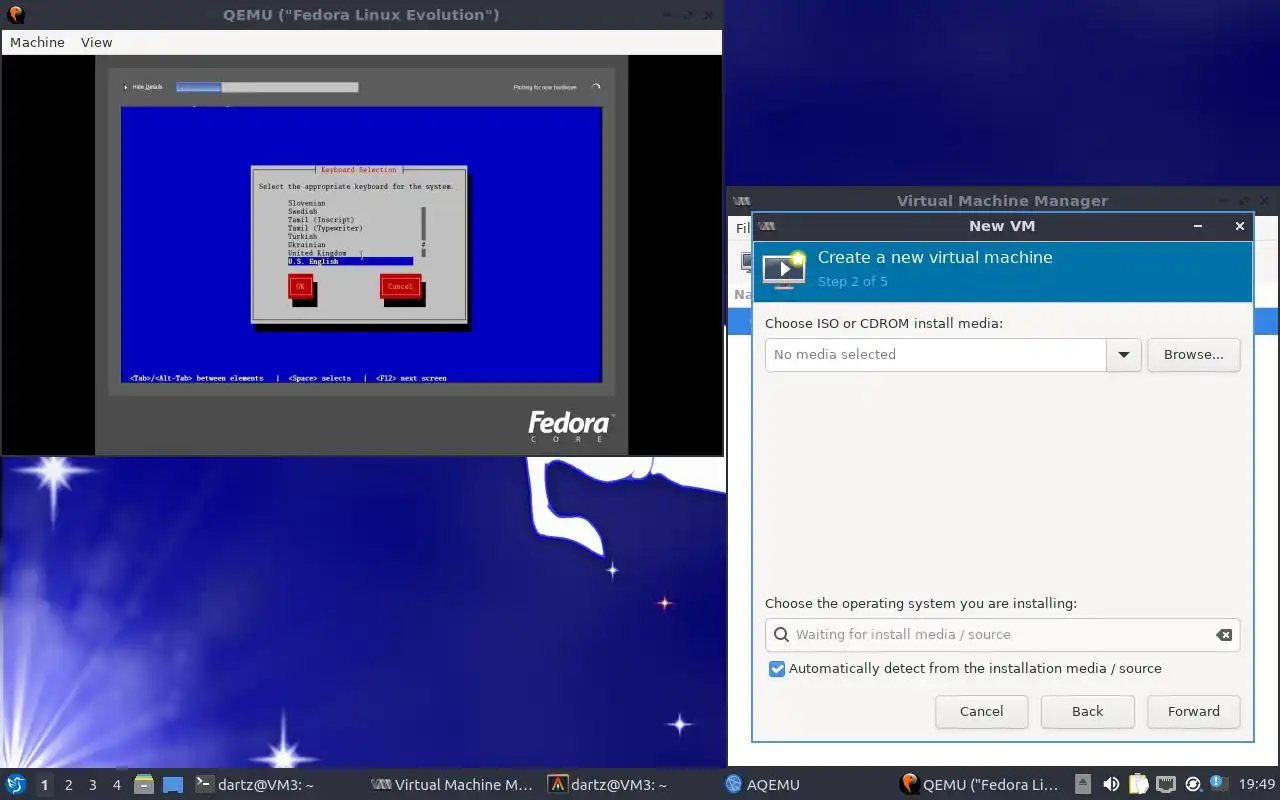The image size is (1280, 800).
Task: Click the No media selected combo field
Action: 936,355
